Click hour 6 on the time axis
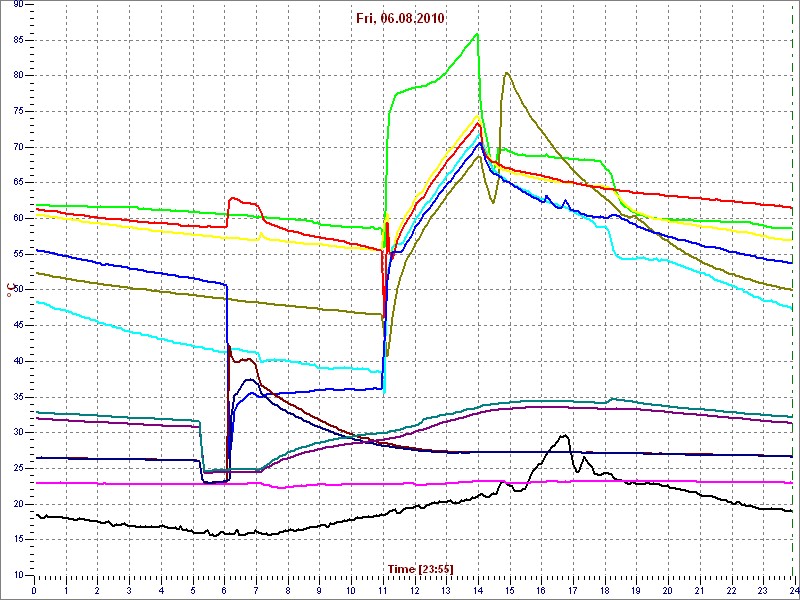Viewport: 800px width, 600px height. point(224,591)
